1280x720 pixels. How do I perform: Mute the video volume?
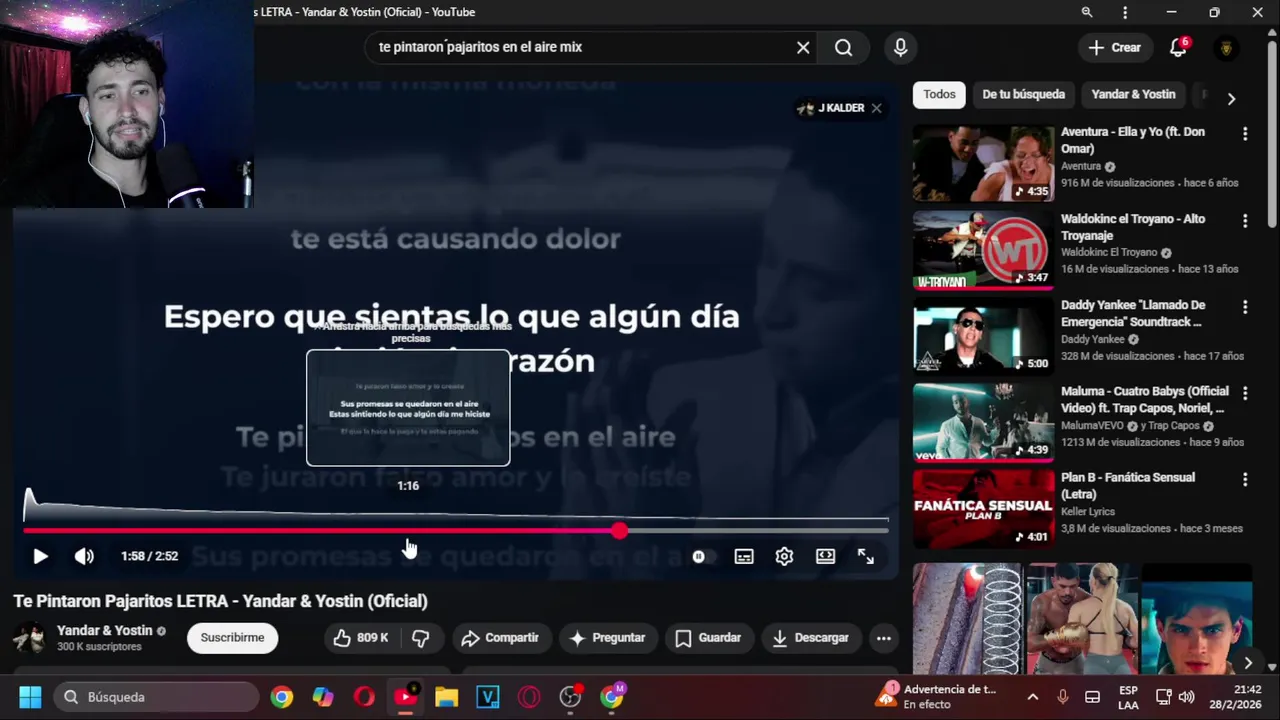pyautogui.click(x=84, y=556)
